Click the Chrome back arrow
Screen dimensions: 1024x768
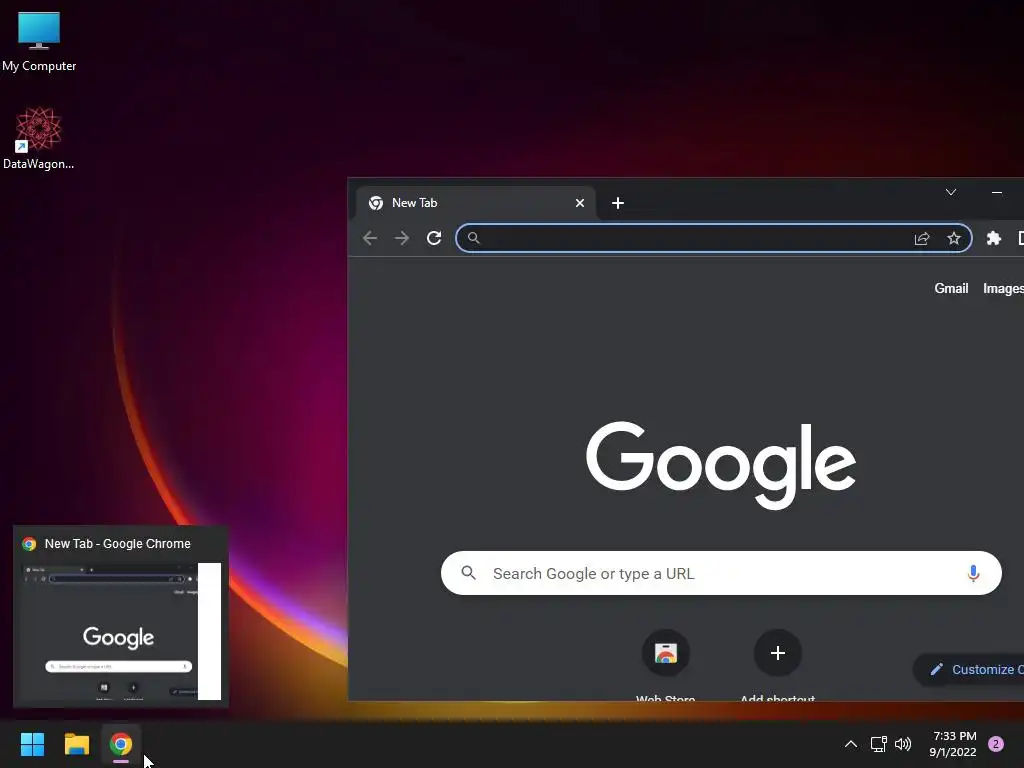(x=370, y=238)
